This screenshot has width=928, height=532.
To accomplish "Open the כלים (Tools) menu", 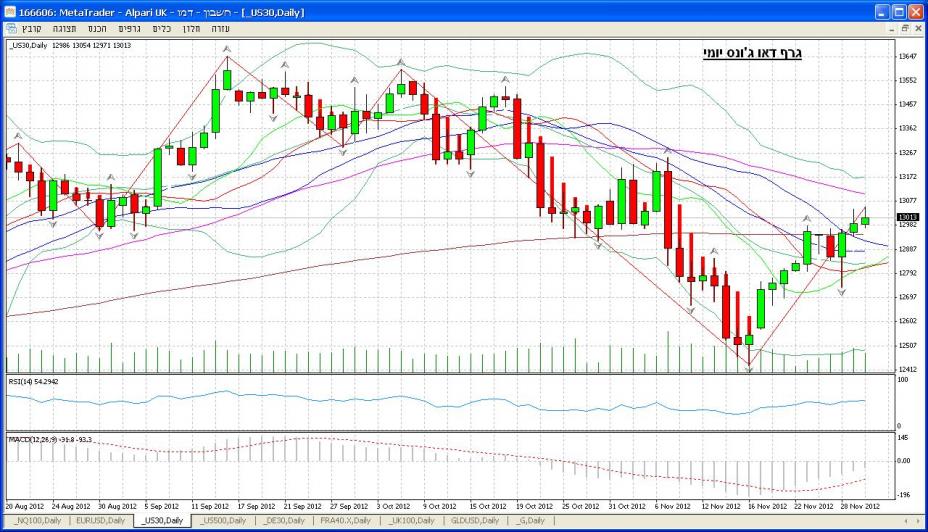I will pos(160,28).
